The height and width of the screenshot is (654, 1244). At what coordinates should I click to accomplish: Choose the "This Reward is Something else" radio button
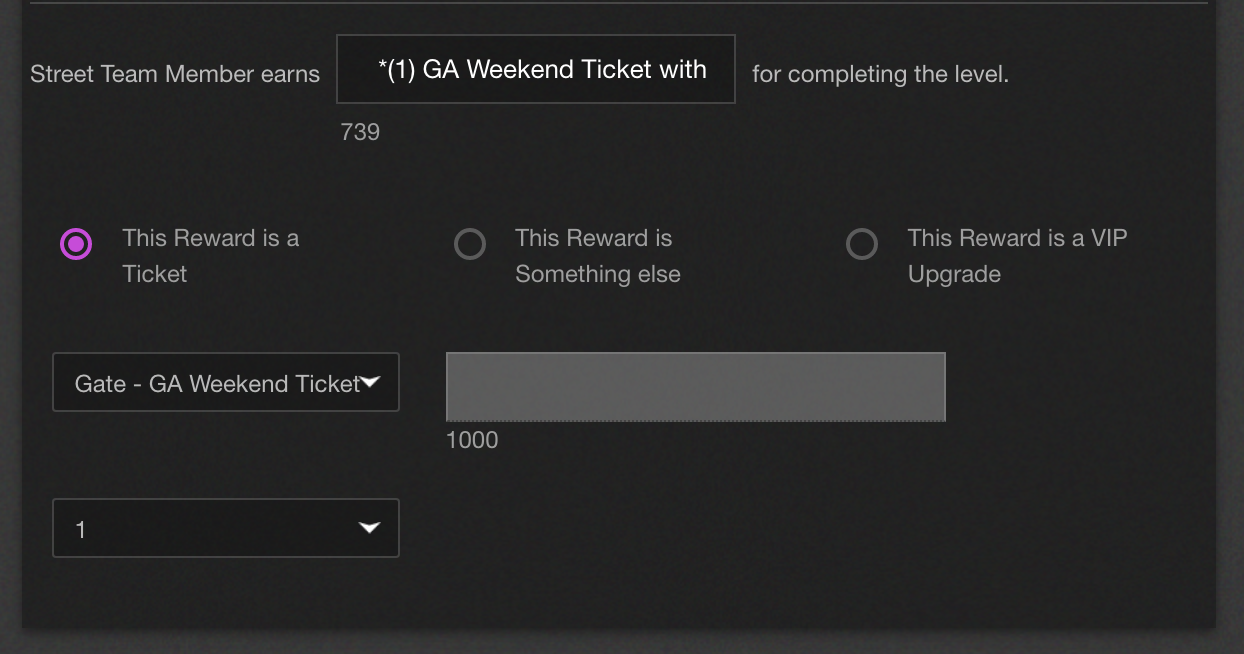click(470, 244)
